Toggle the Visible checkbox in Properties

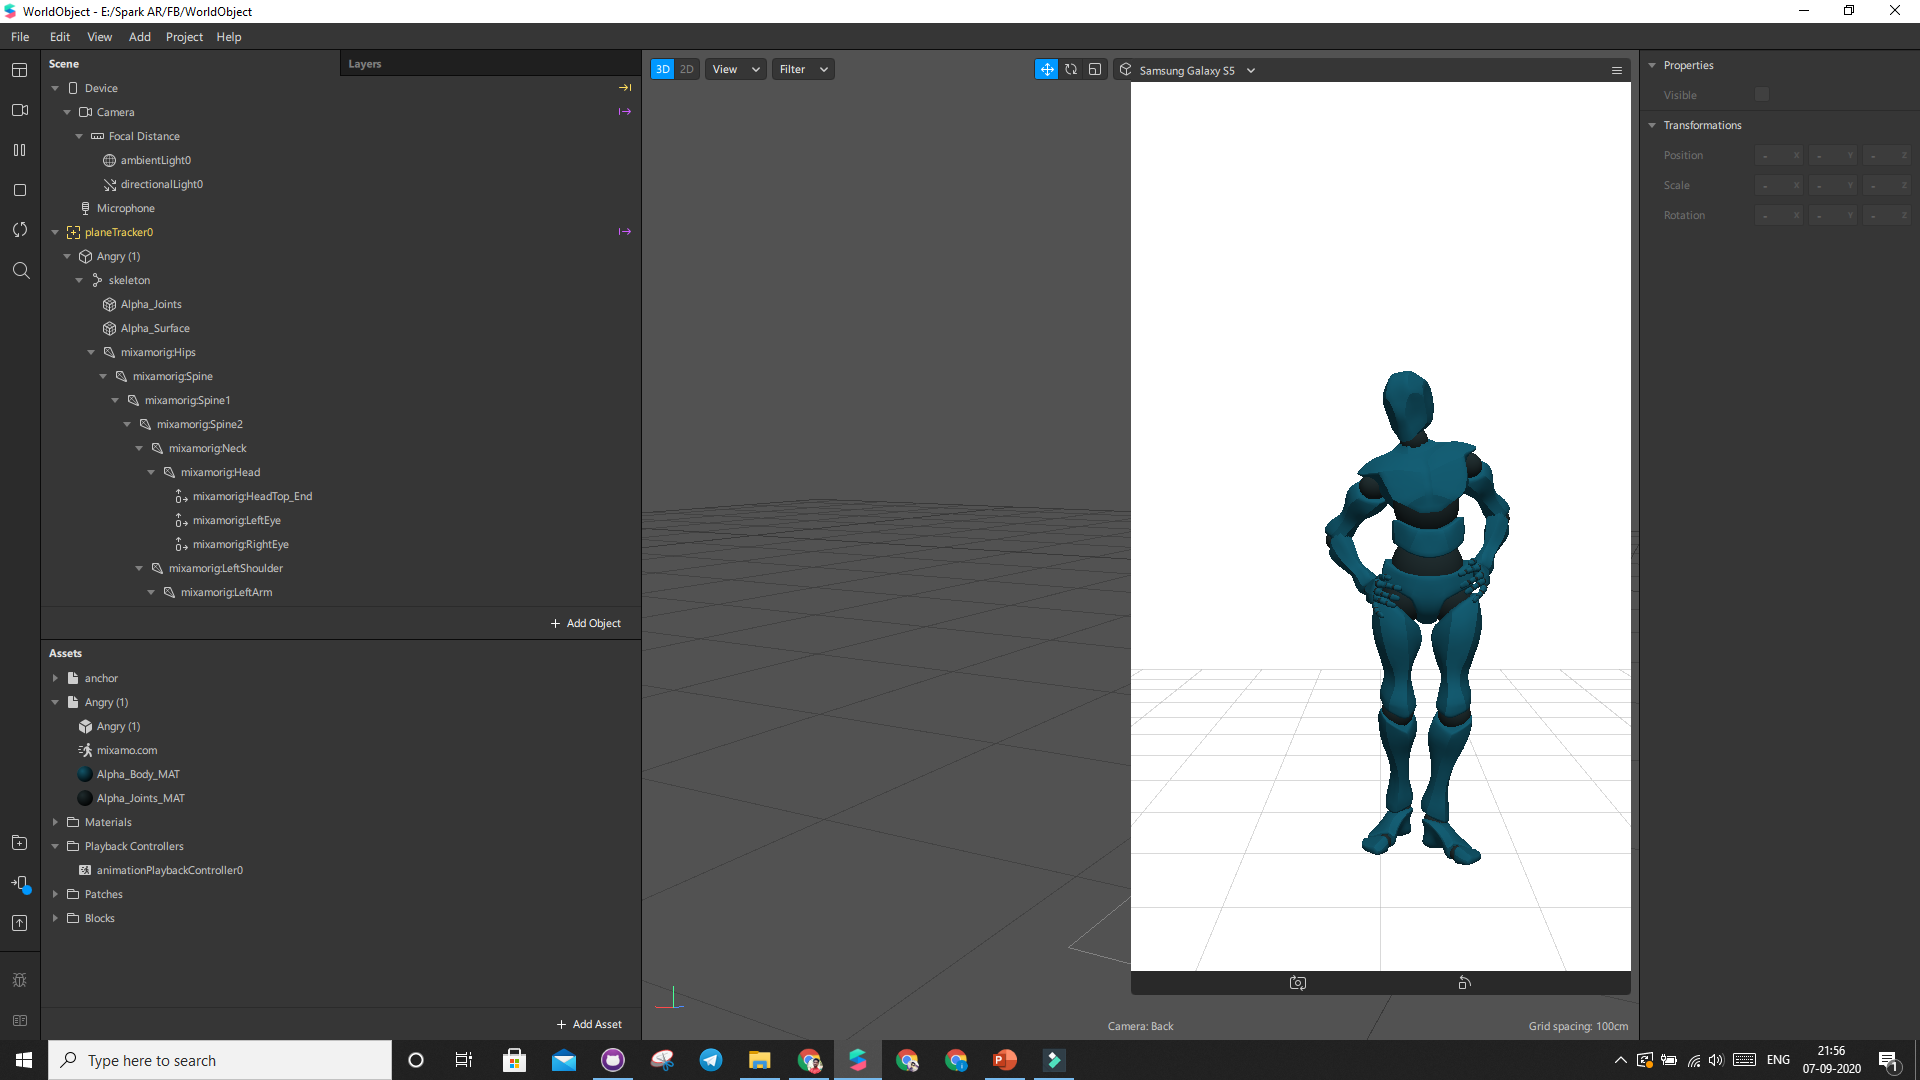pos(1762,94)
